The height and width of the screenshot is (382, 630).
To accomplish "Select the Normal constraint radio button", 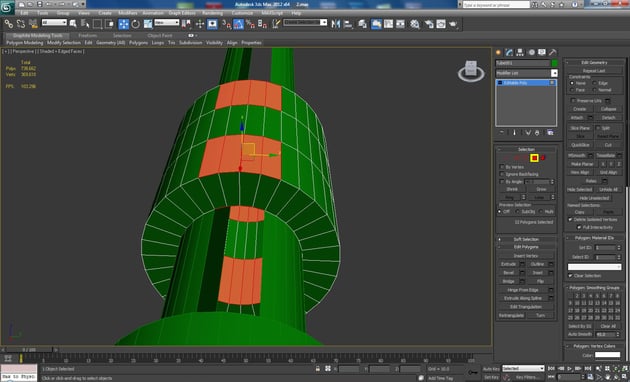I will [x=595, y=90].
